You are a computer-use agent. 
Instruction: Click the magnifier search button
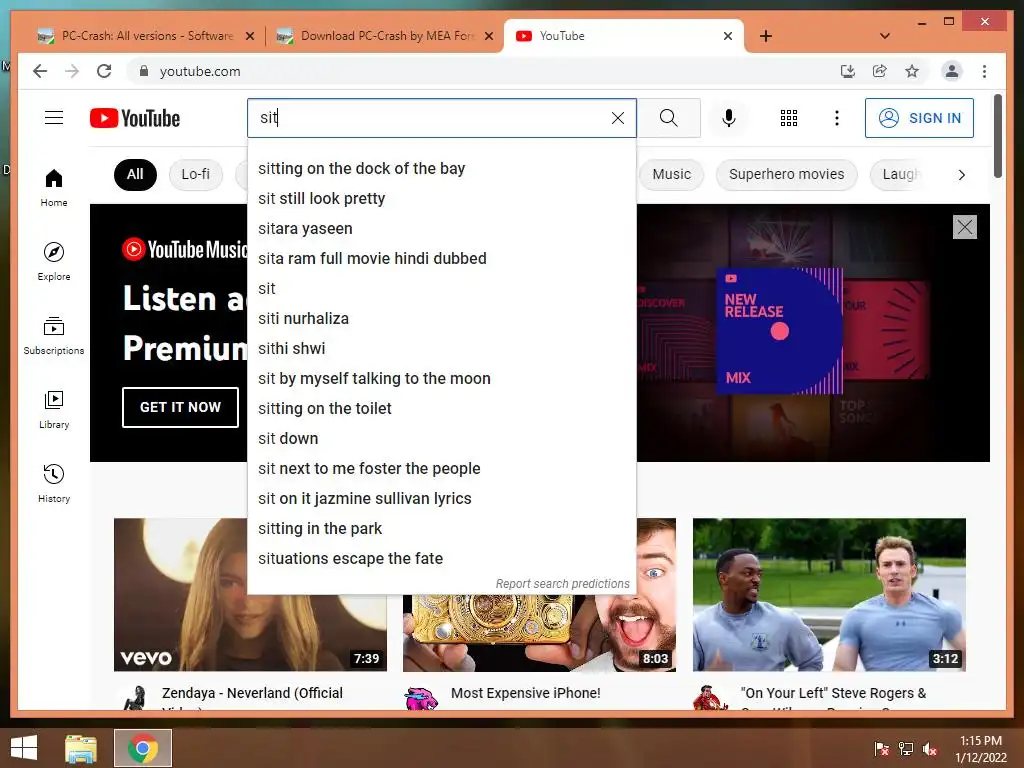pyautogui.click(x=669, y=118)
